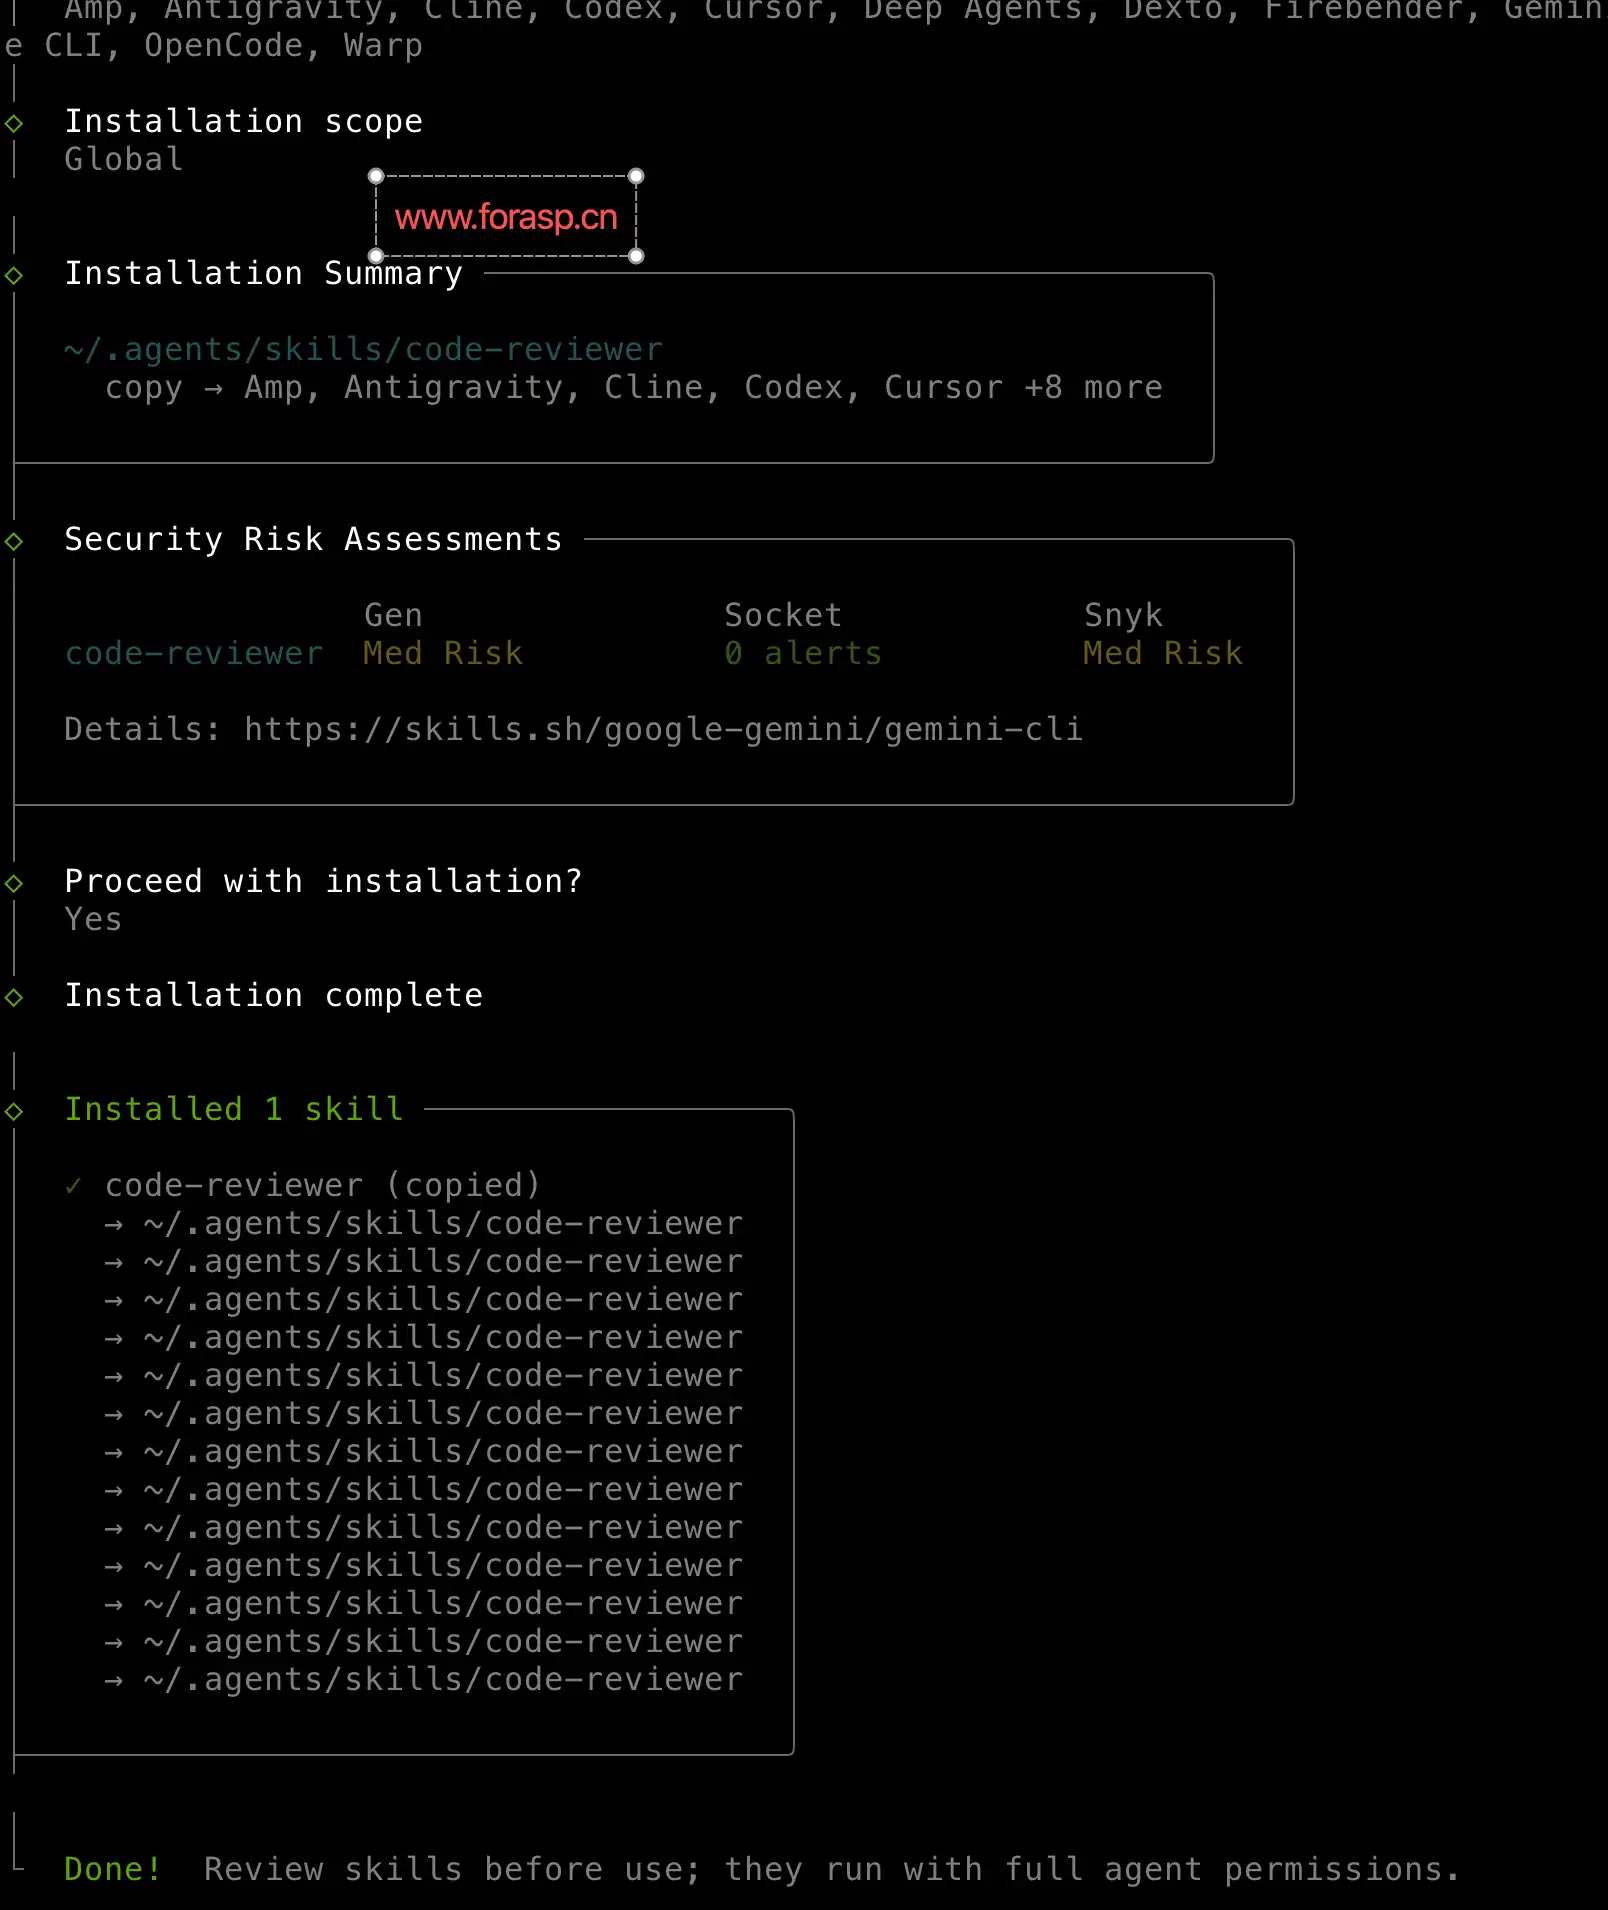Viewport: 1608px width, 1910px height.
Task: Click the diamond marker beside Security Risk Assessments
Action: coord(14,541)
